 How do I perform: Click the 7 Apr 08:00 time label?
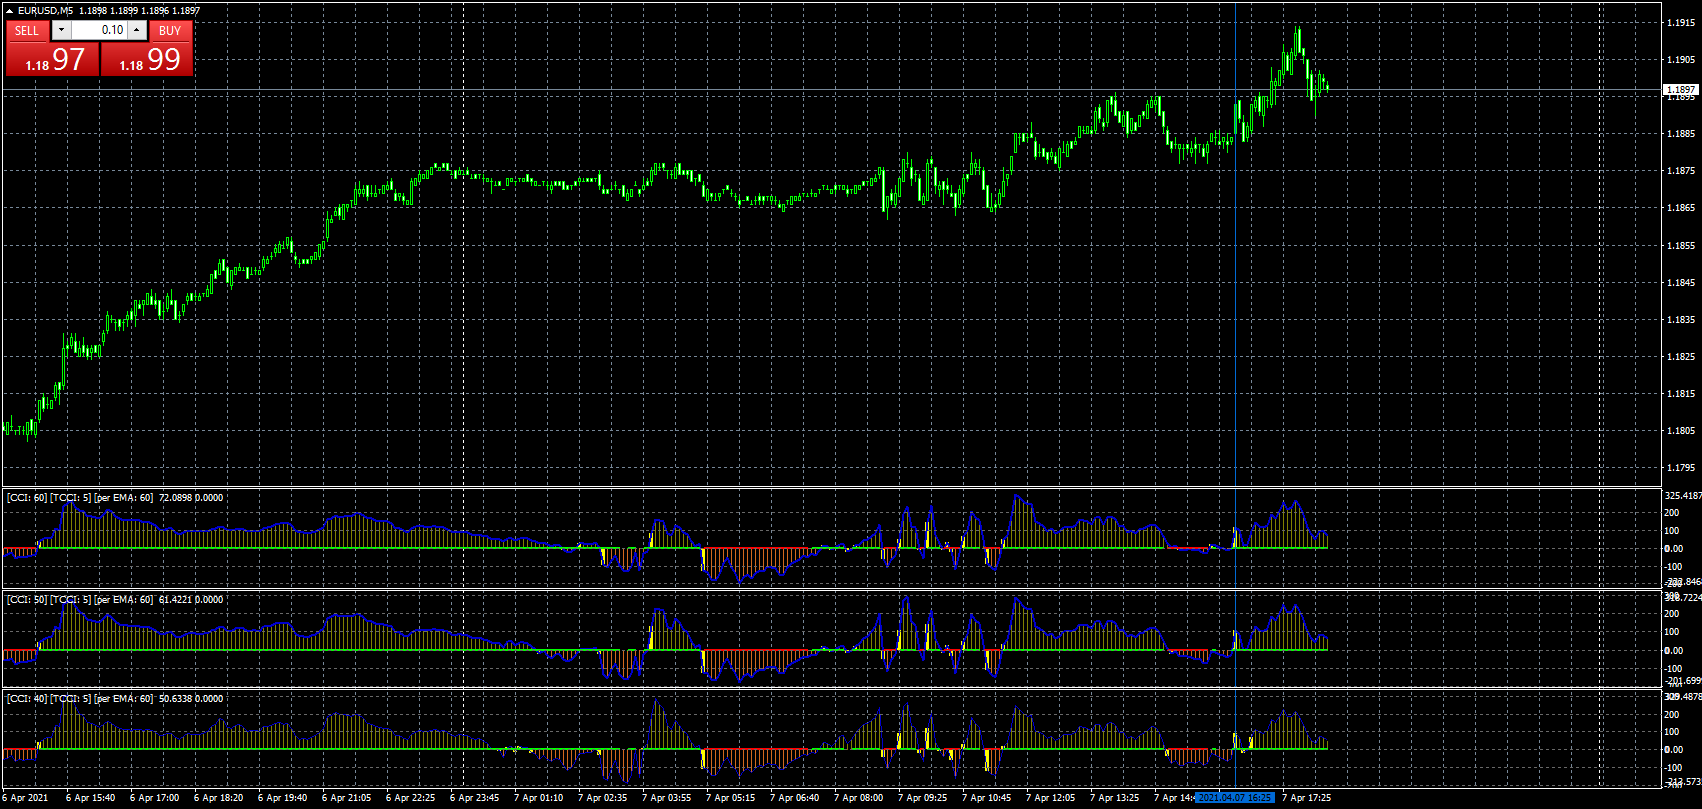pos(858,798)
